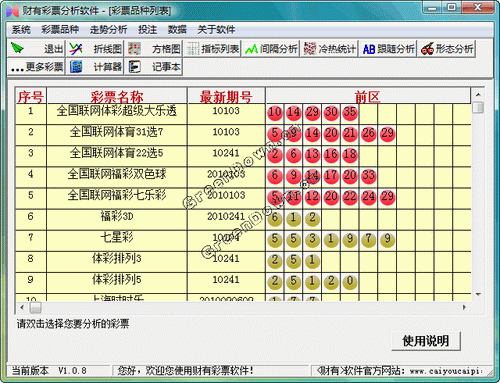Open the 折线图 line chart icon
The width and height of the screenshot is (500, 383).
[76, 49]
